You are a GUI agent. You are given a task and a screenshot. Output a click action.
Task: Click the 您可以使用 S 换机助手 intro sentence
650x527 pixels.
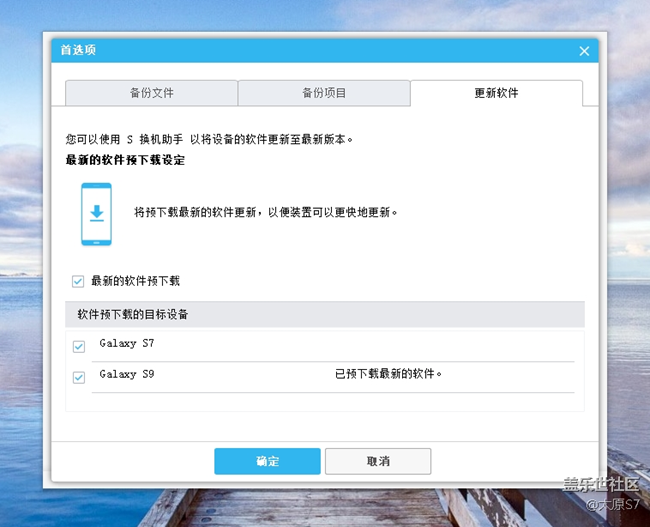(x=209, y=139)
